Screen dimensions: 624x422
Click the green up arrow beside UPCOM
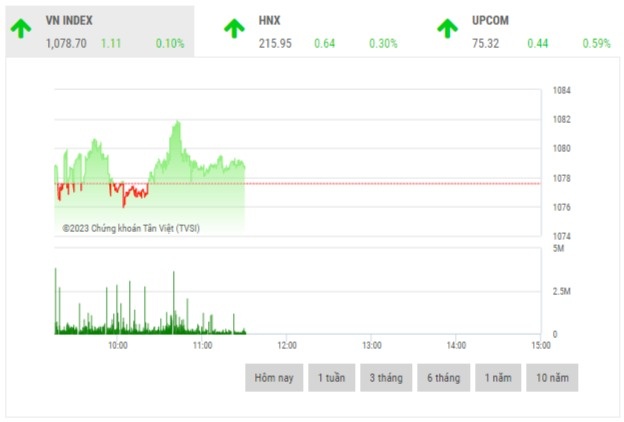pyautogui.click(x=447, y=28)
